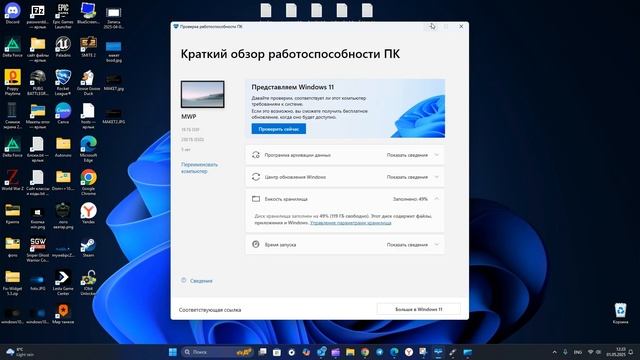Select the 'Autoruns' folder on desktop
Screen dimensions: 640x360
pos(63,147)
